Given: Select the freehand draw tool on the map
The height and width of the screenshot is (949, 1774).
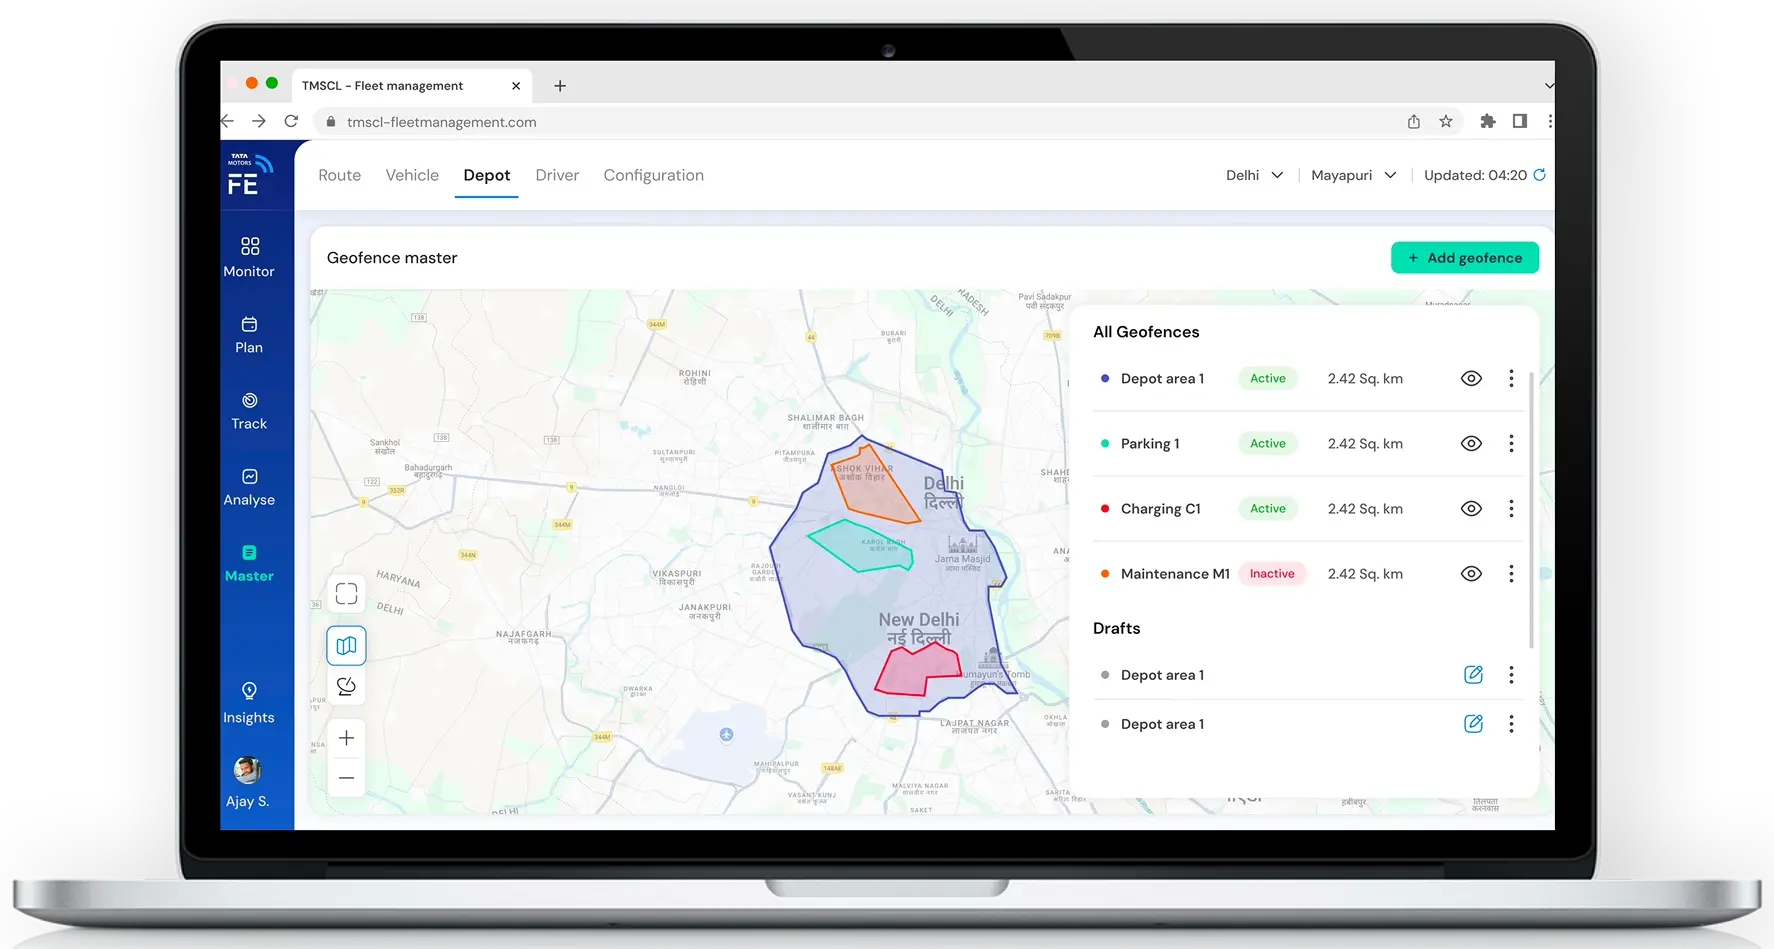Looking at the screenshot, I should click(x=346, y=686).
